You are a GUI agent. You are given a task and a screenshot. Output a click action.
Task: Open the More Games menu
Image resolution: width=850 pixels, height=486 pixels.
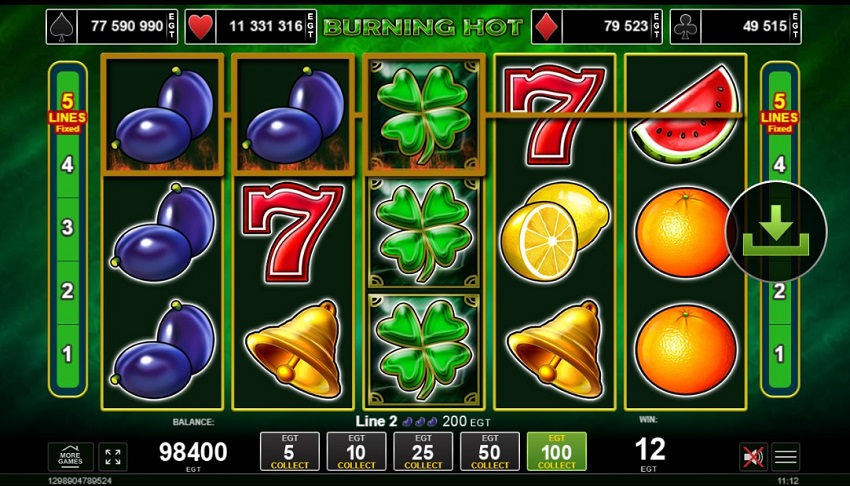coord(70,457)
